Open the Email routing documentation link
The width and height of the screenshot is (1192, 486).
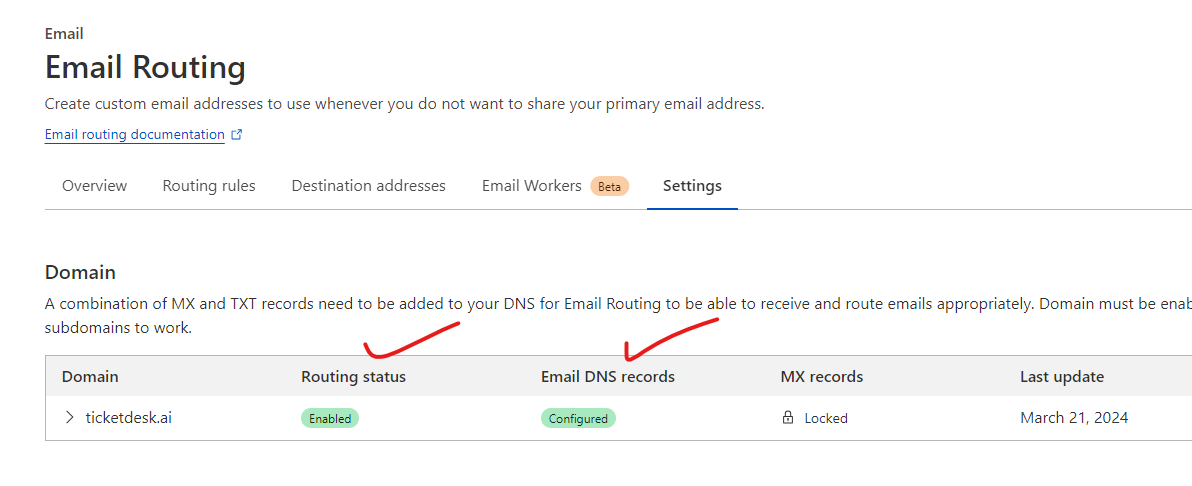134,135
